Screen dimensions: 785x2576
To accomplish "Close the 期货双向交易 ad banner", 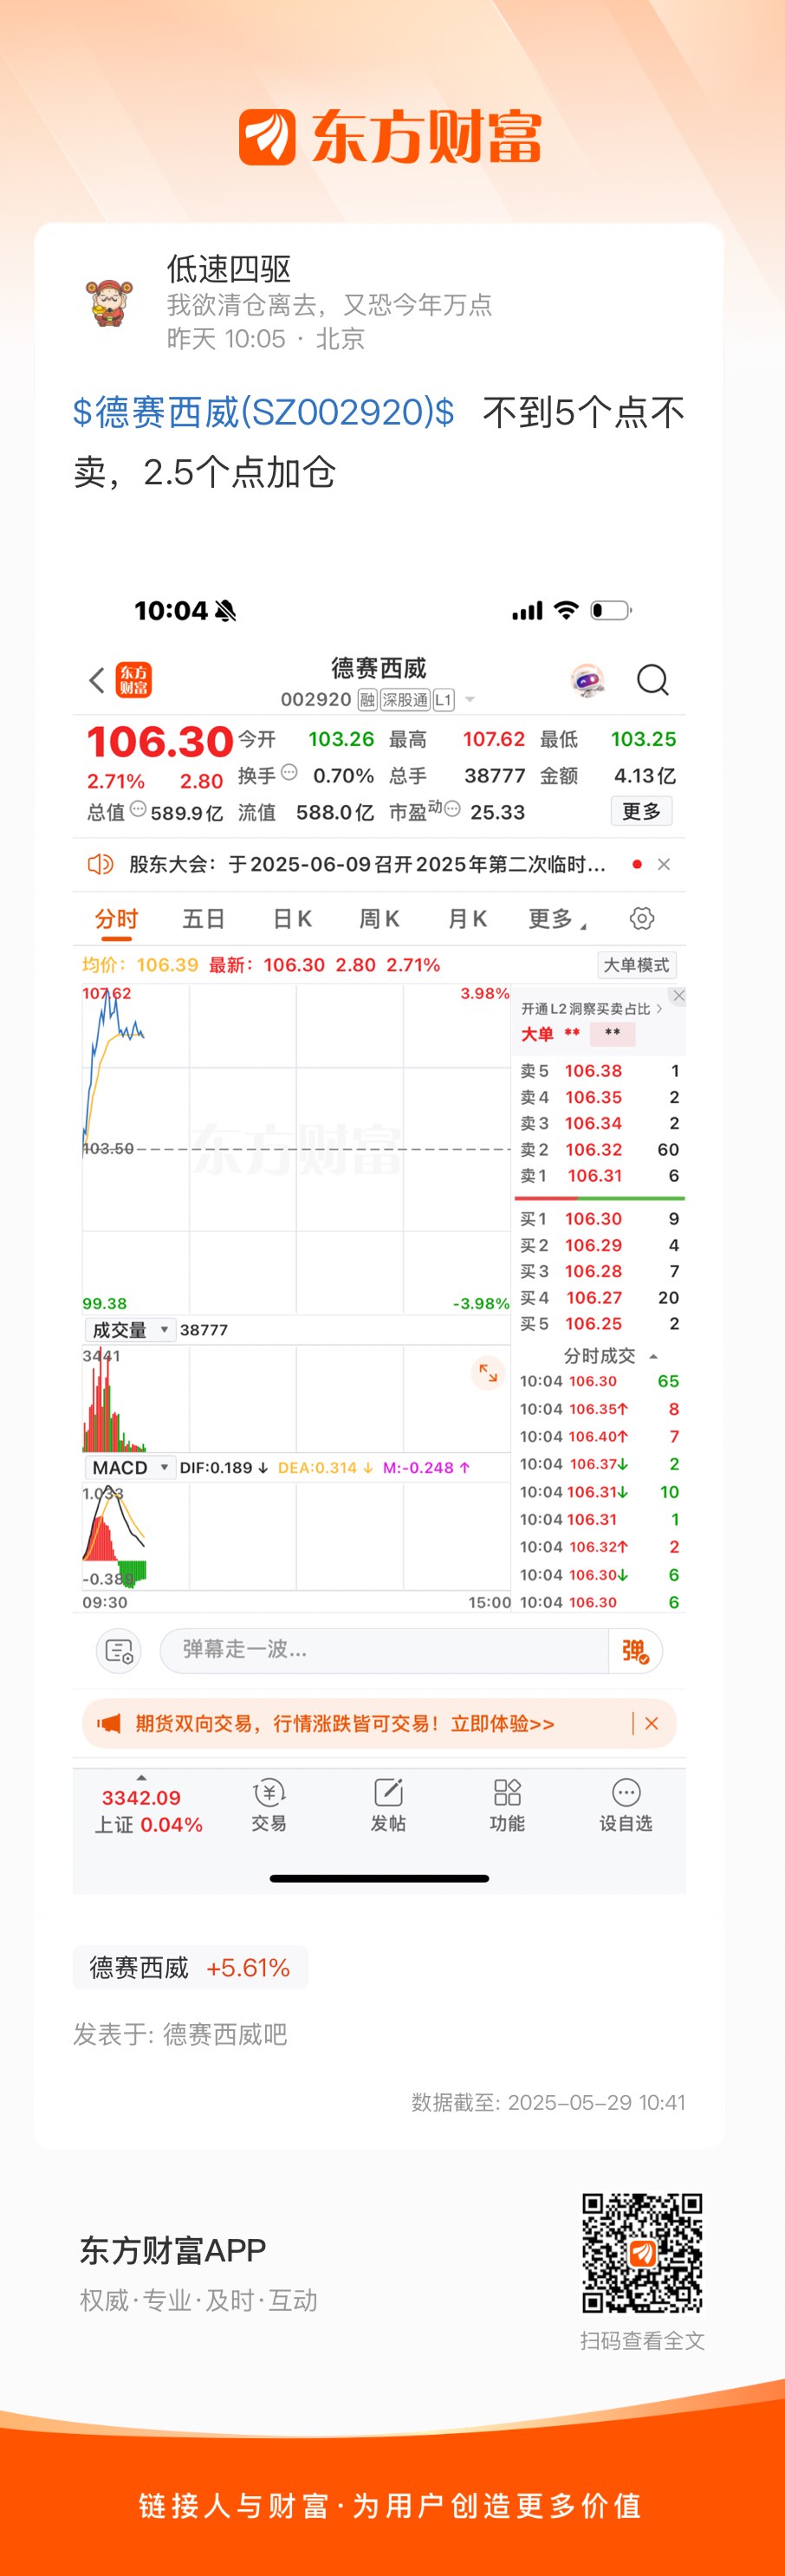I will (652, 1723).
